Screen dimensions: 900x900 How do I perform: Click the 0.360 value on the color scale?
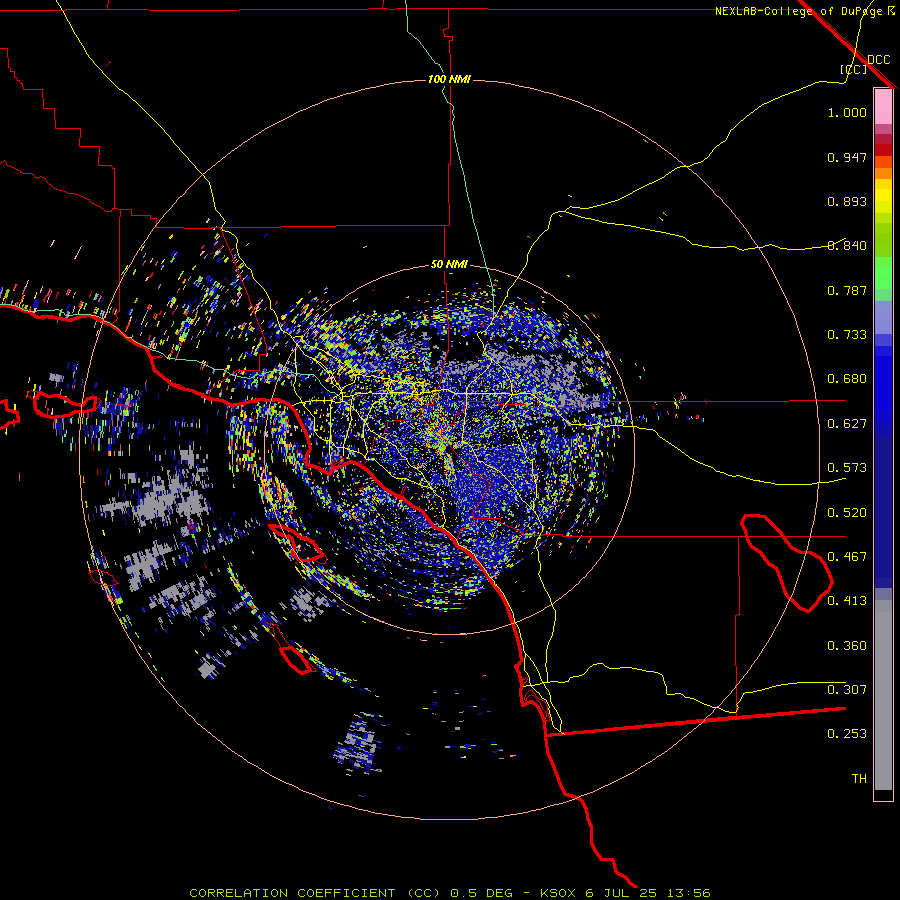(847, 646)
